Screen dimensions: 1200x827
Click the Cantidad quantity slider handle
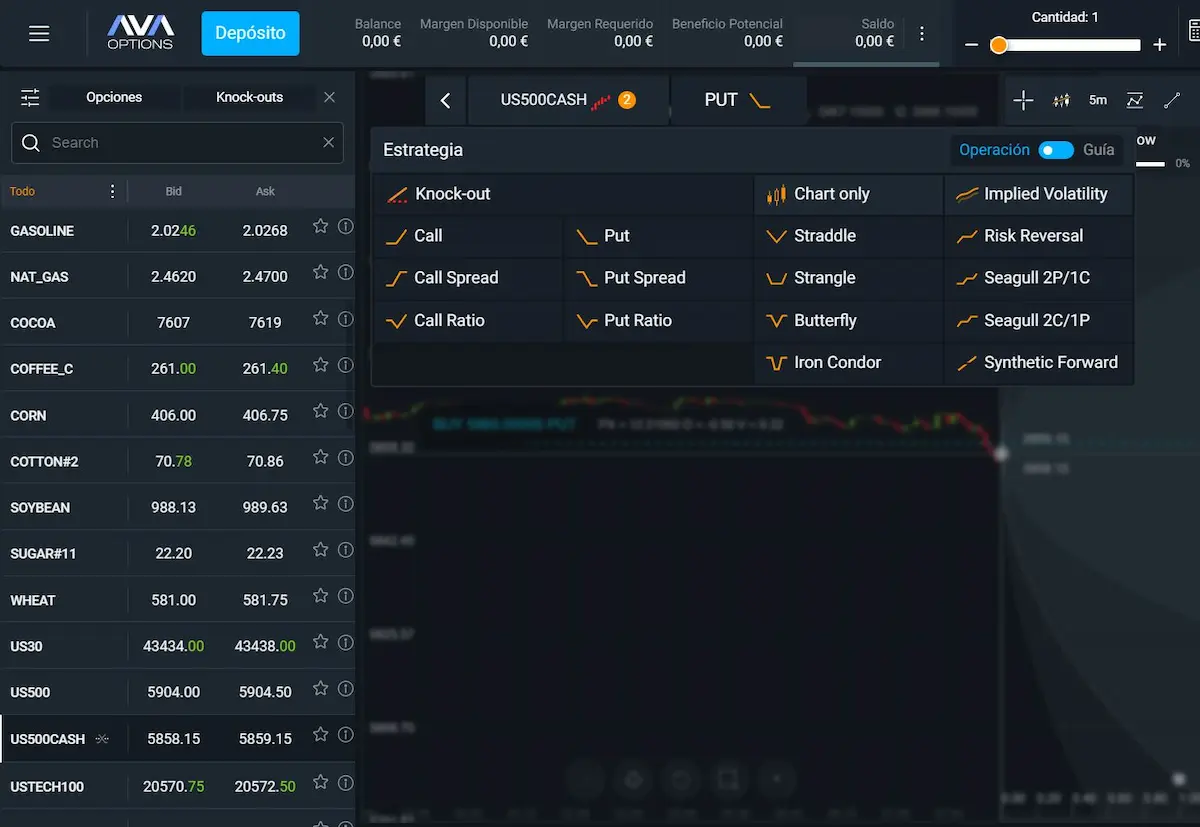click(x=998, y=45)
